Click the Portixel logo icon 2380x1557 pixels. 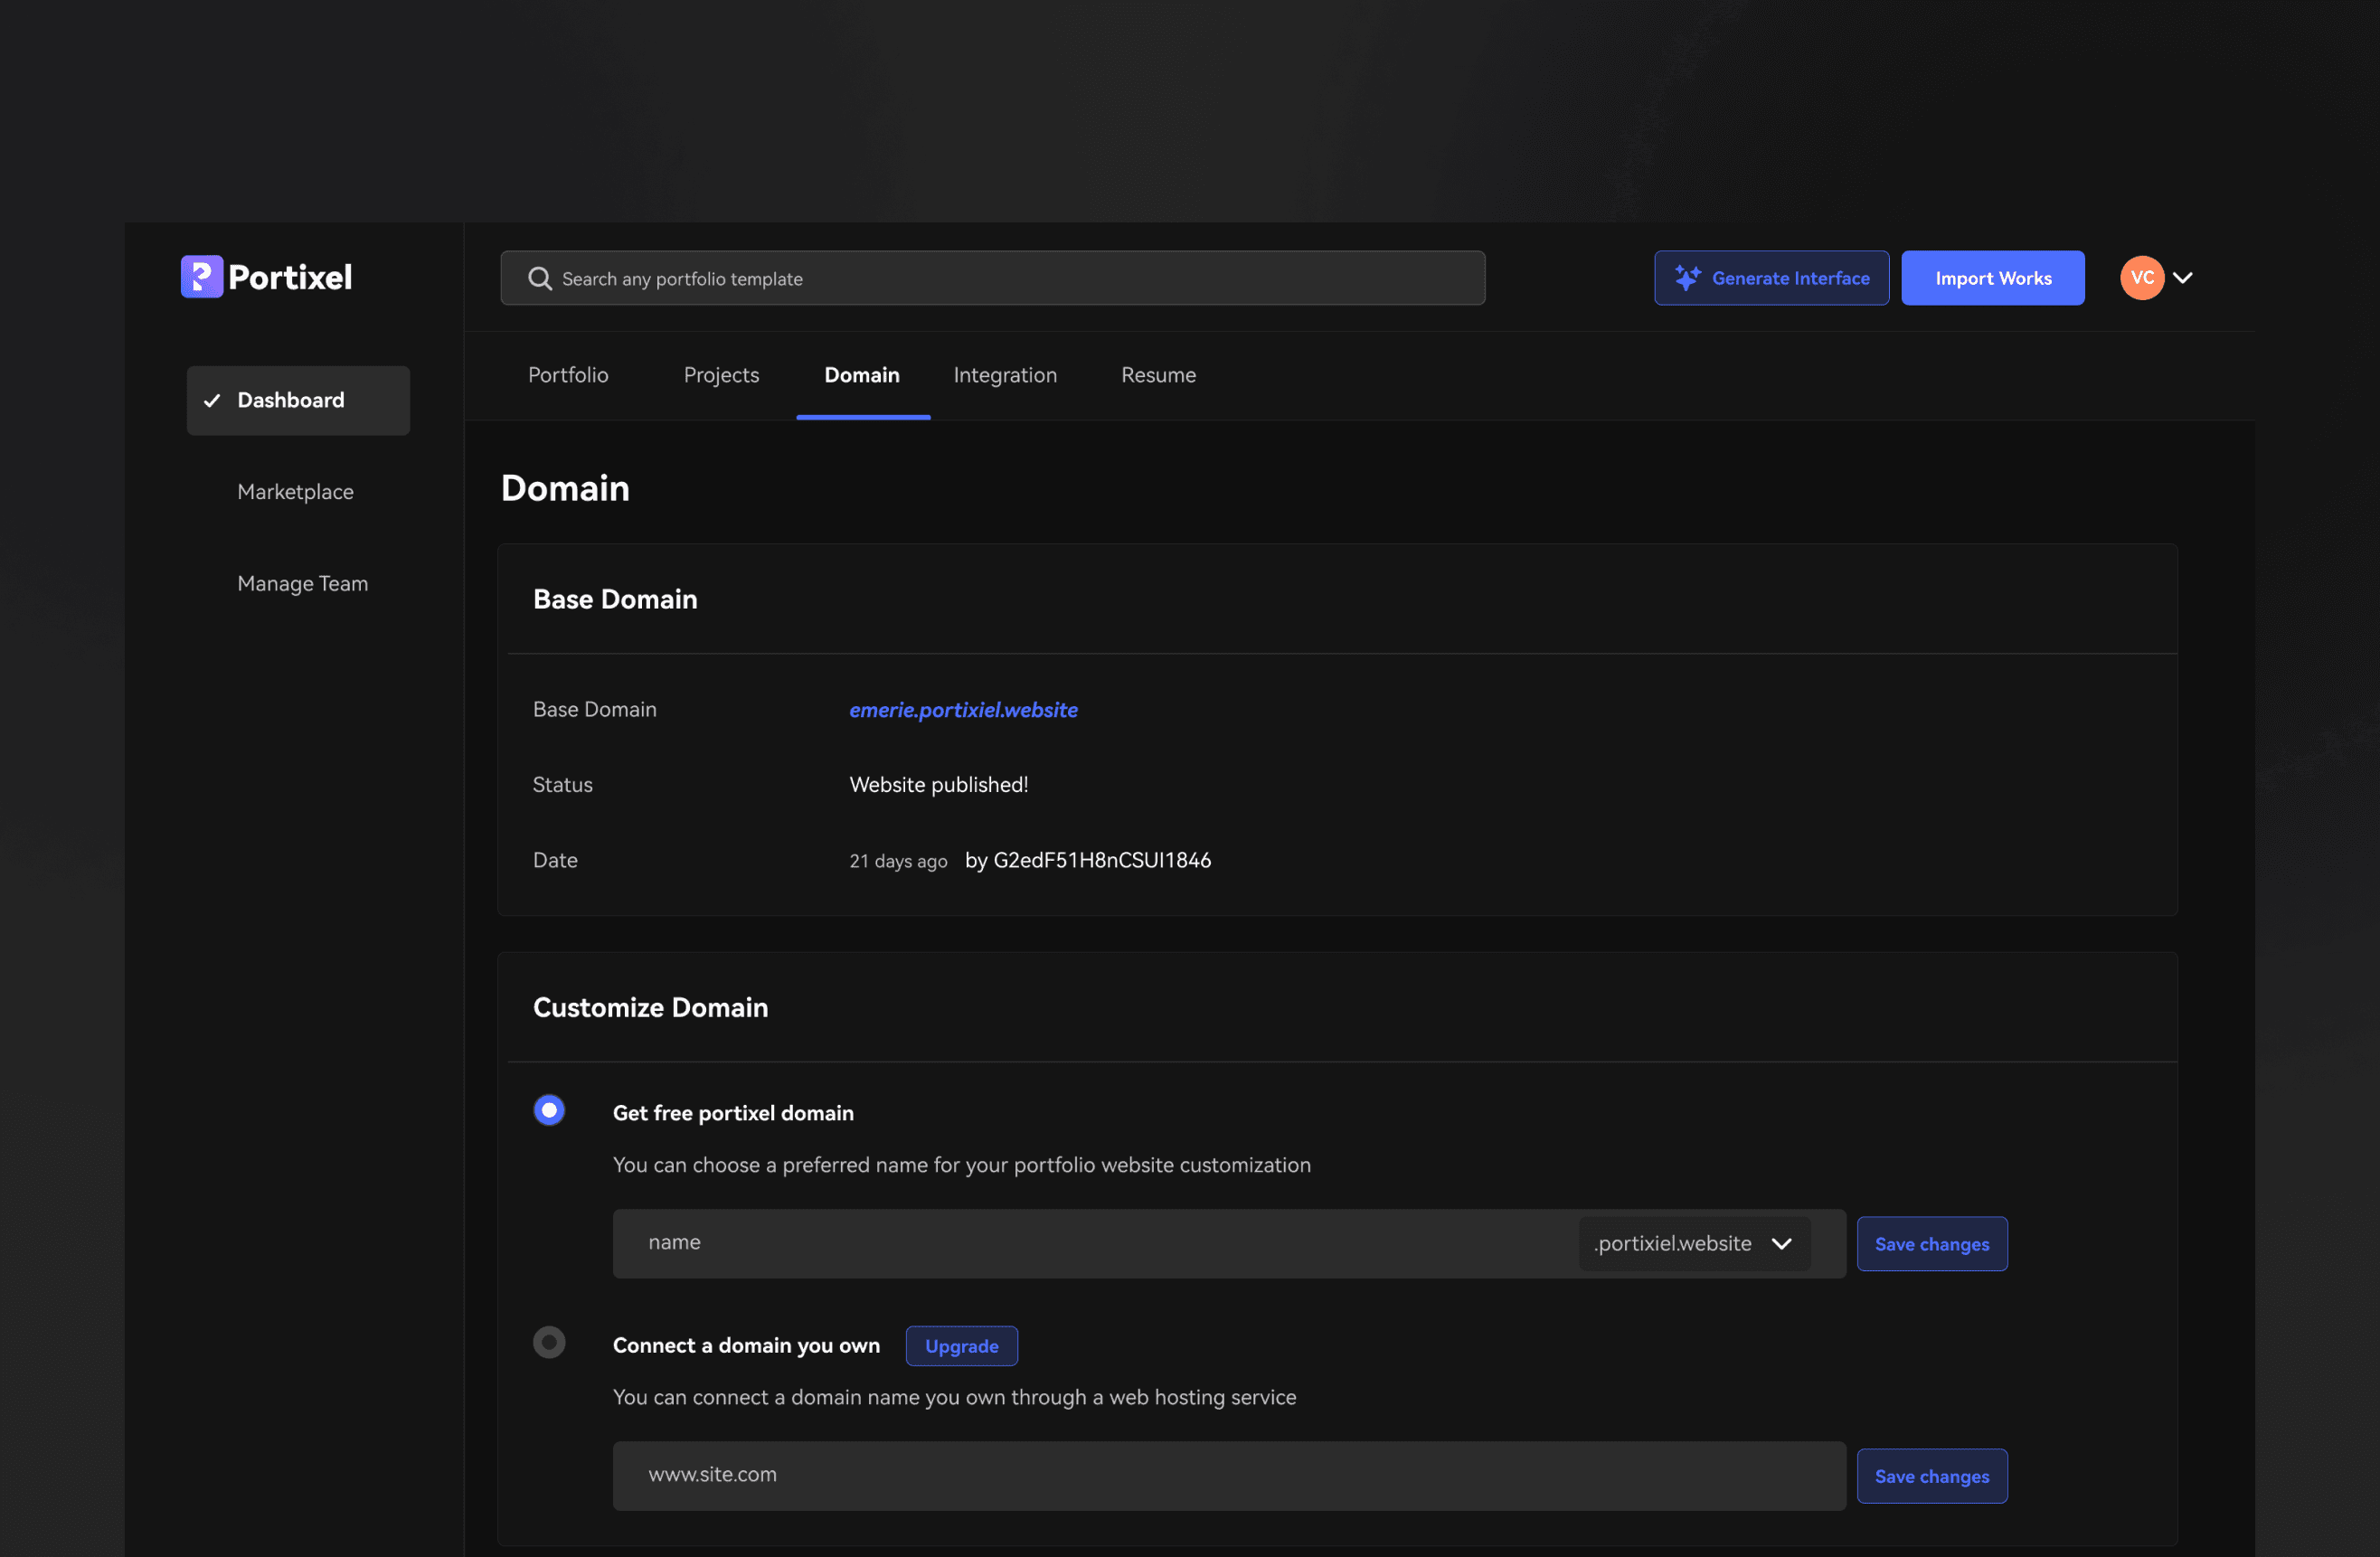tap(201, 277)
